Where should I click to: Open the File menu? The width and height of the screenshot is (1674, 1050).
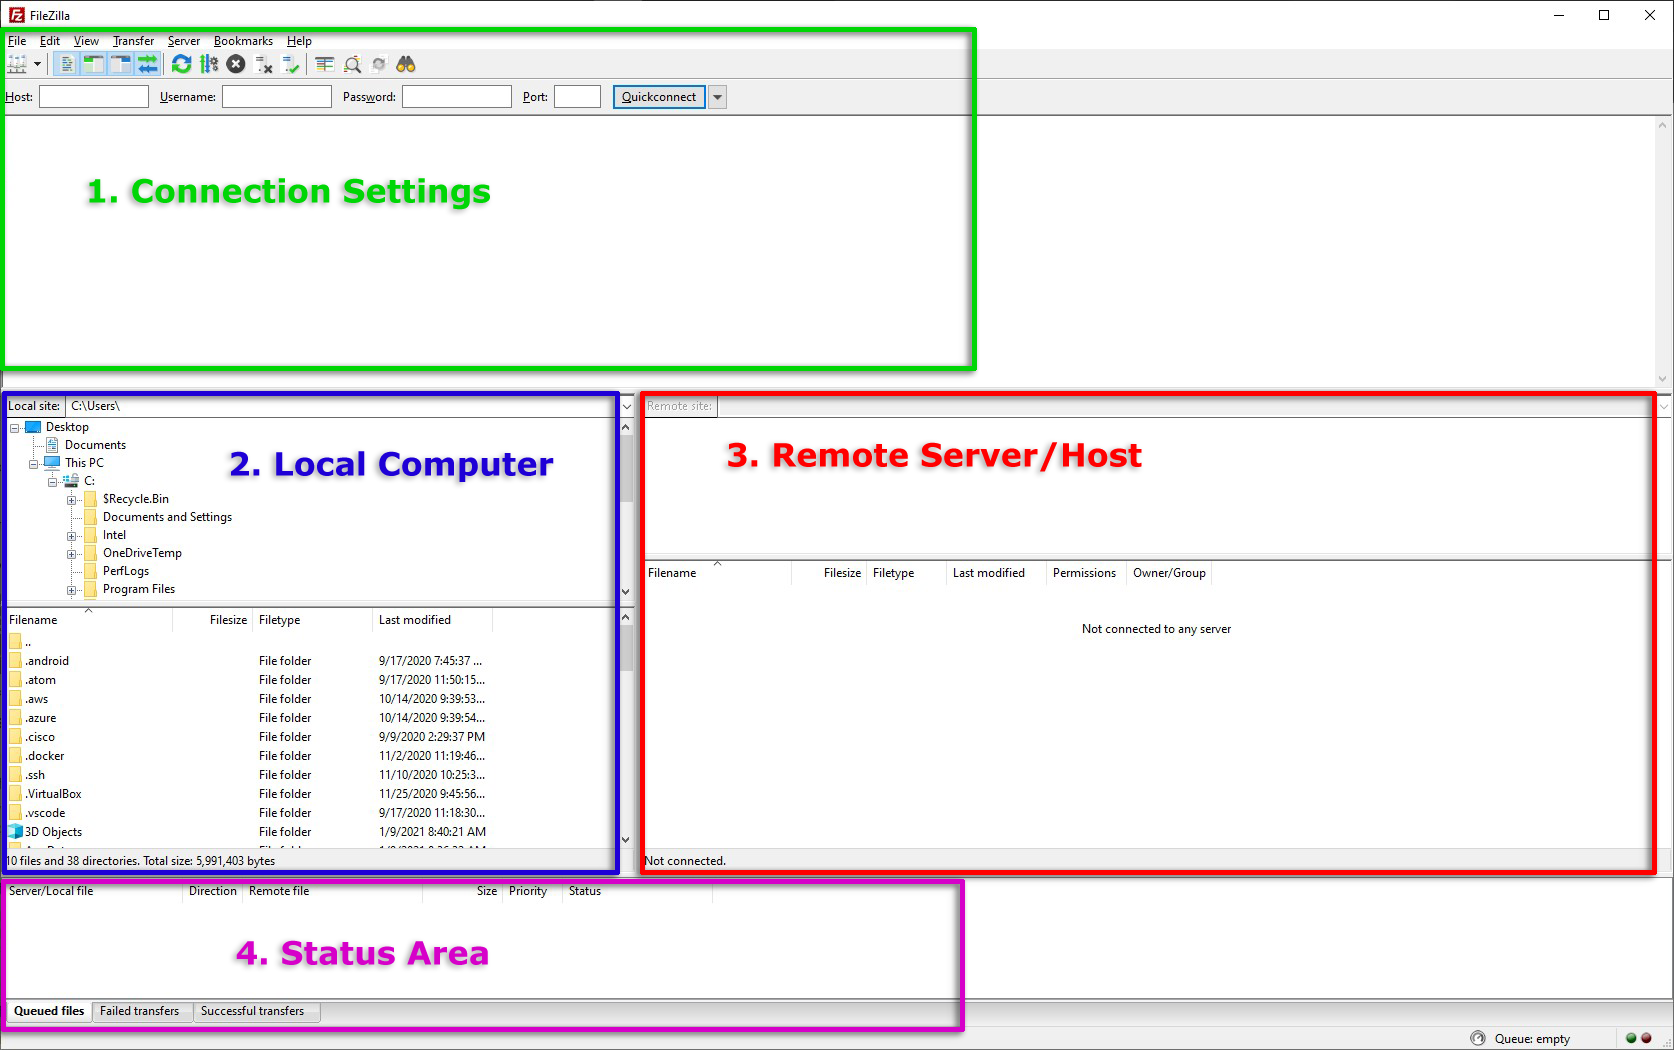pos(17,41)
